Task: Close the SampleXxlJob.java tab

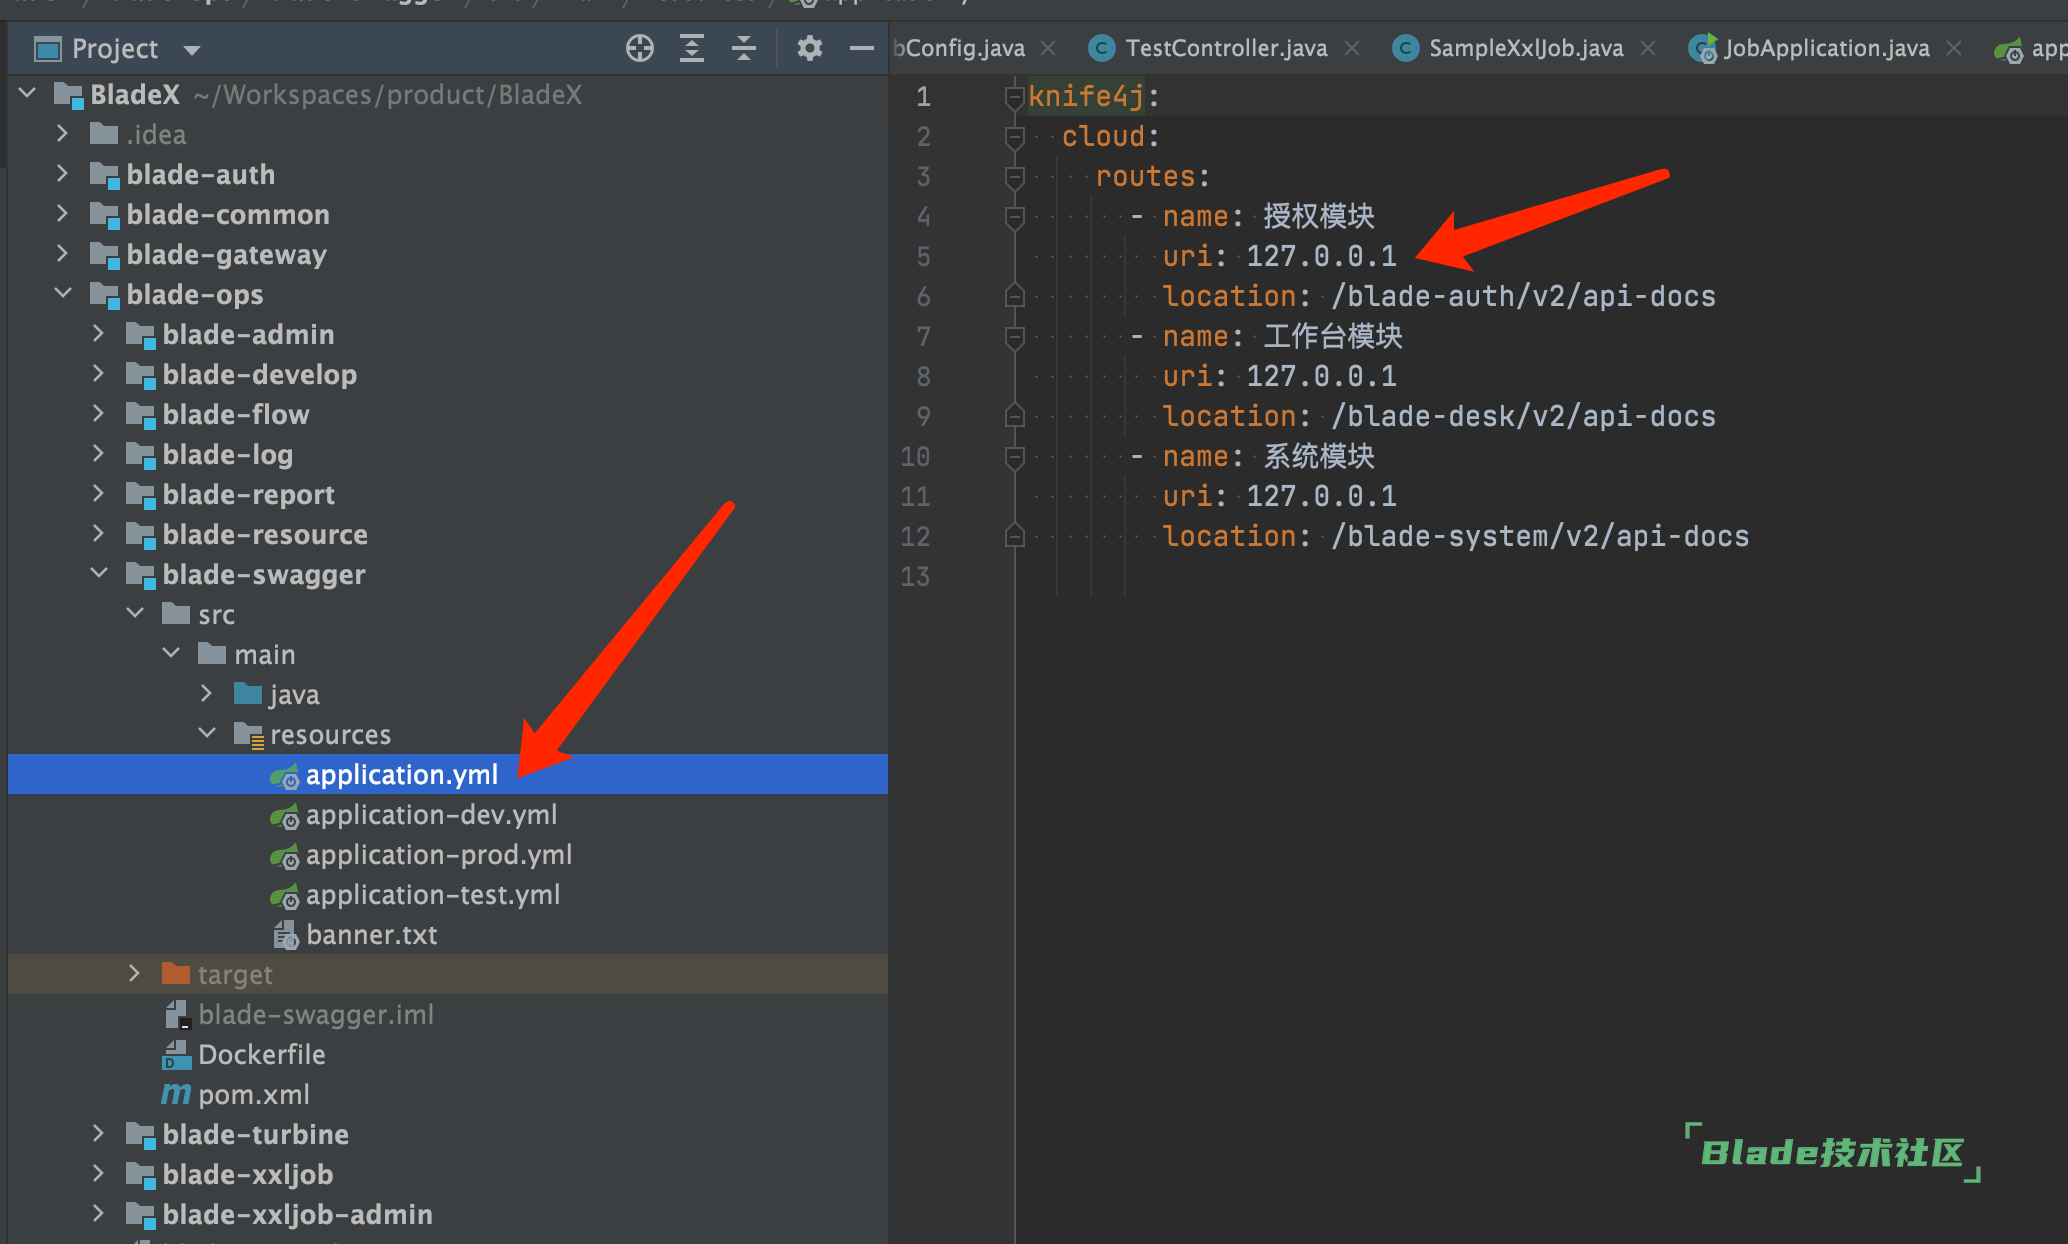Action: pos(1648,48)
